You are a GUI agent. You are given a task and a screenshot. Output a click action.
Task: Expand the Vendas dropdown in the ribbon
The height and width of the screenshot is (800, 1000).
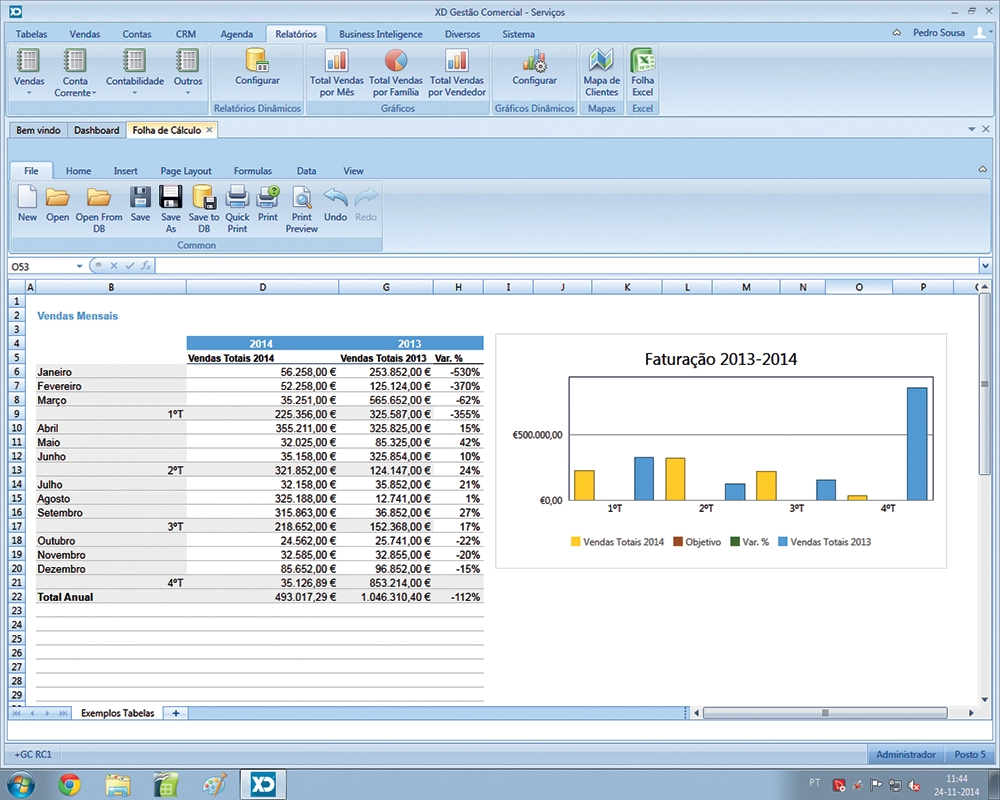[29, 93]
